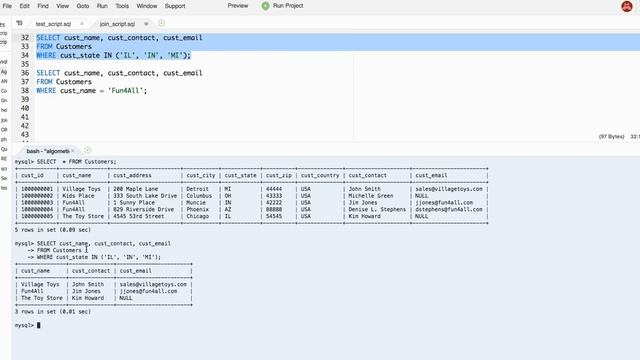Click the pane icon left of test_script.sql tab
The height and width of the screenshot is (360, 640).
pos(19,23)
